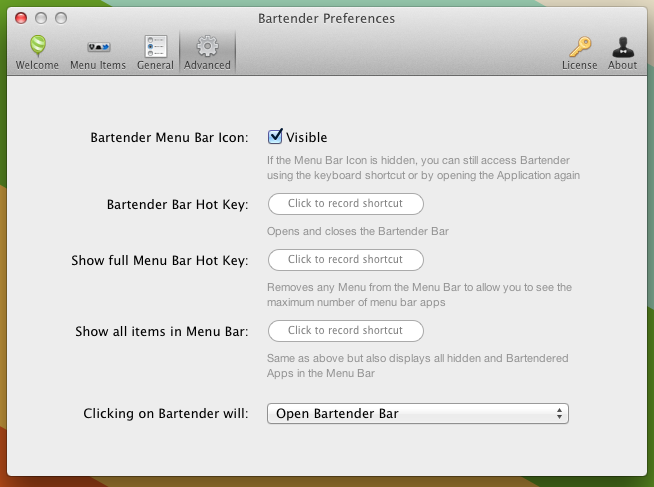Click the Show full Menu Bar Hot Key label
The image size is (654, 487).
coord(160,260)
